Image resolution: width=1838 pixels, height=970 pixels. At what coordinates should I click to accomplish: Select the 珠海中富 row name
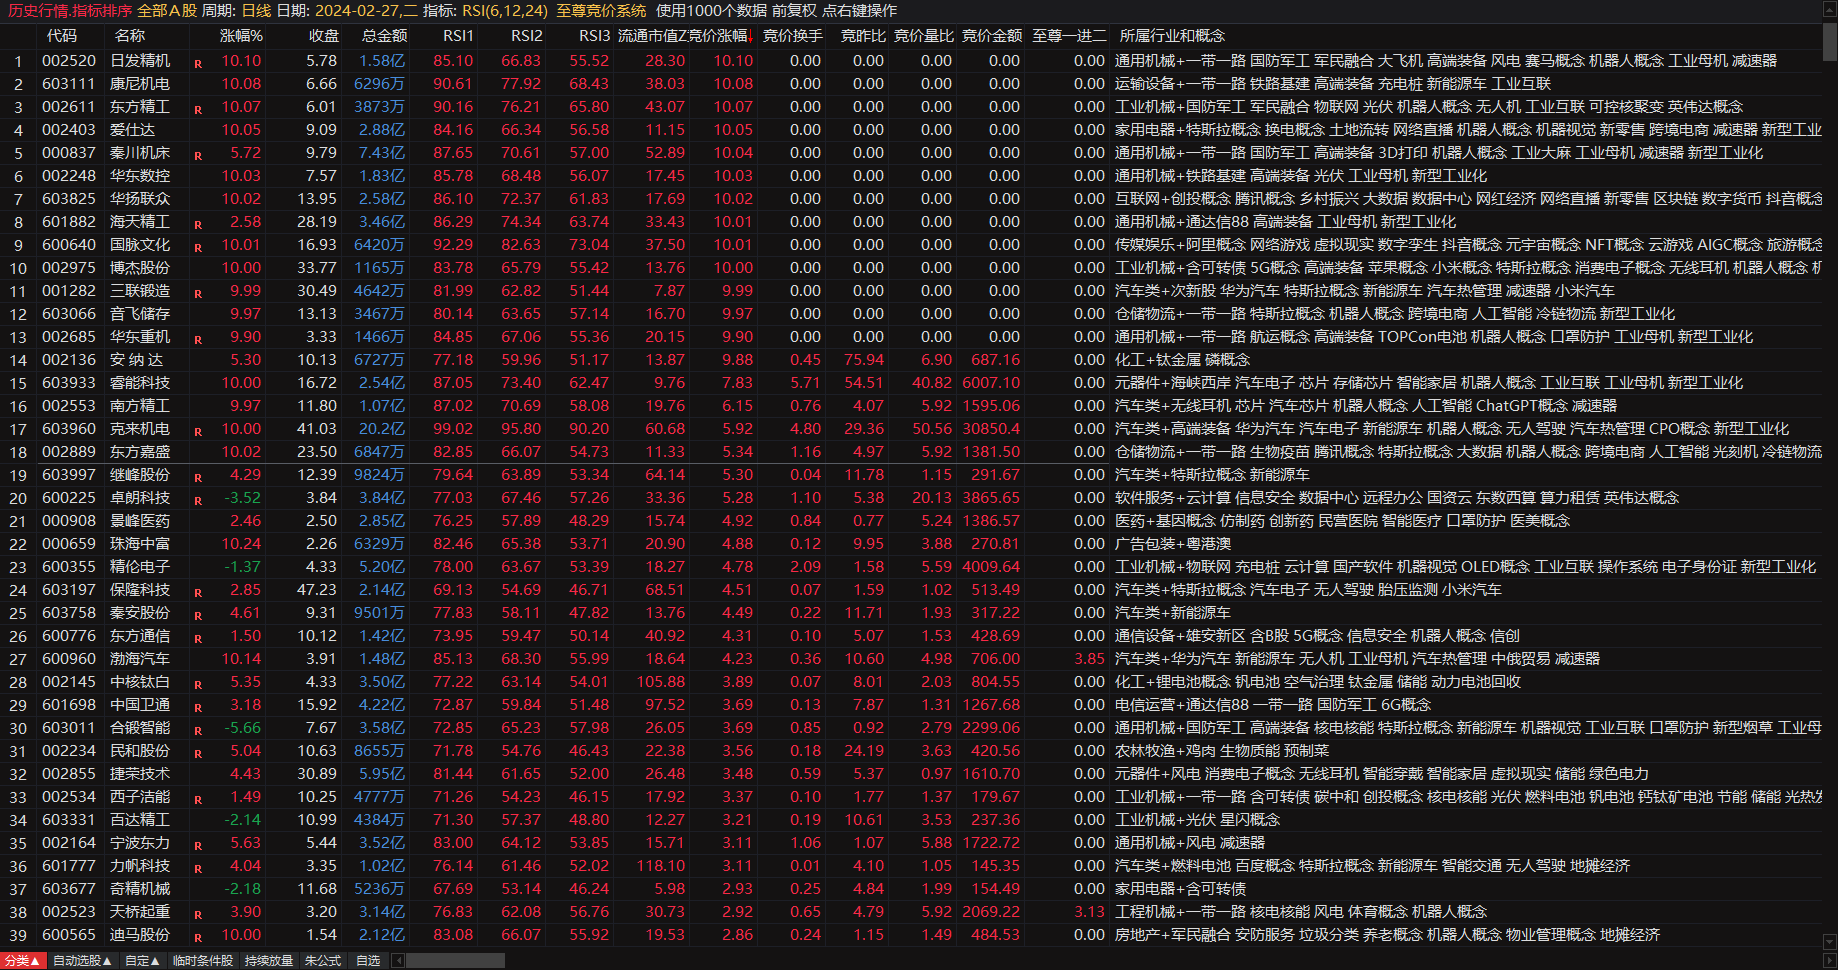coord(140,544)
